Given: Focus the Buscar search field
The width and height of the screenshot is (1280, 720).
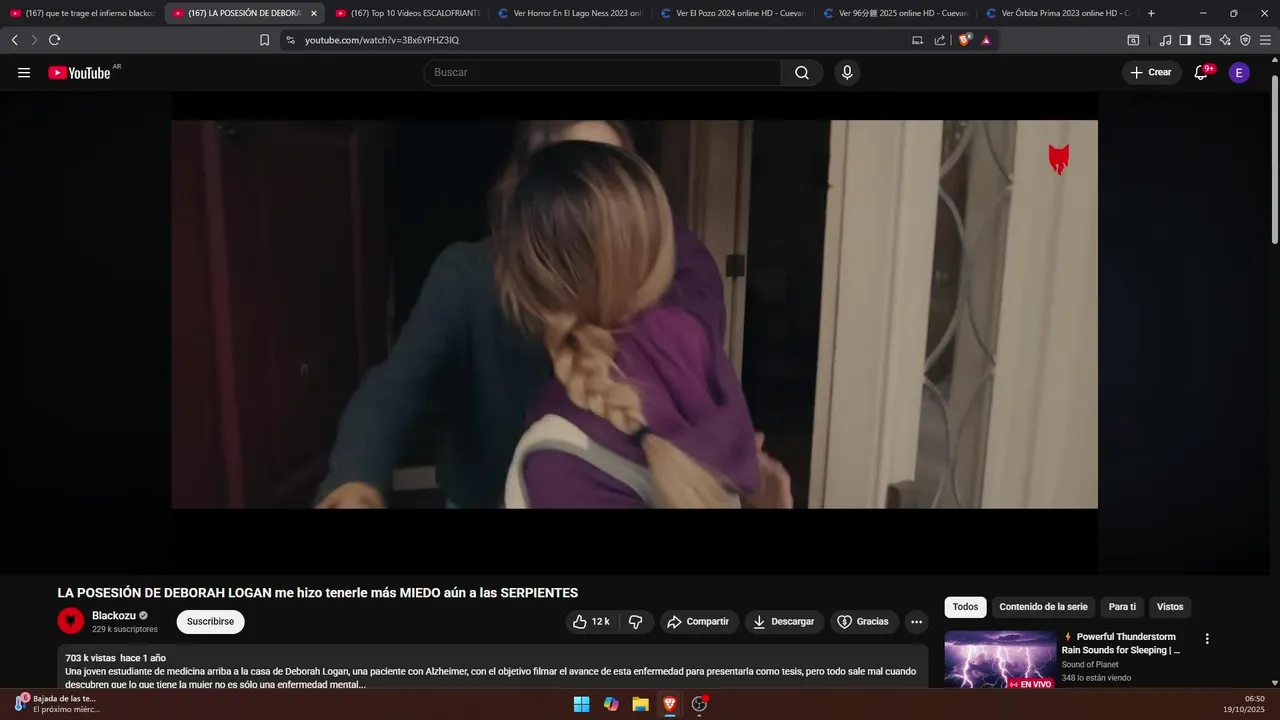Looking at the screenshot, I should 602,73.
